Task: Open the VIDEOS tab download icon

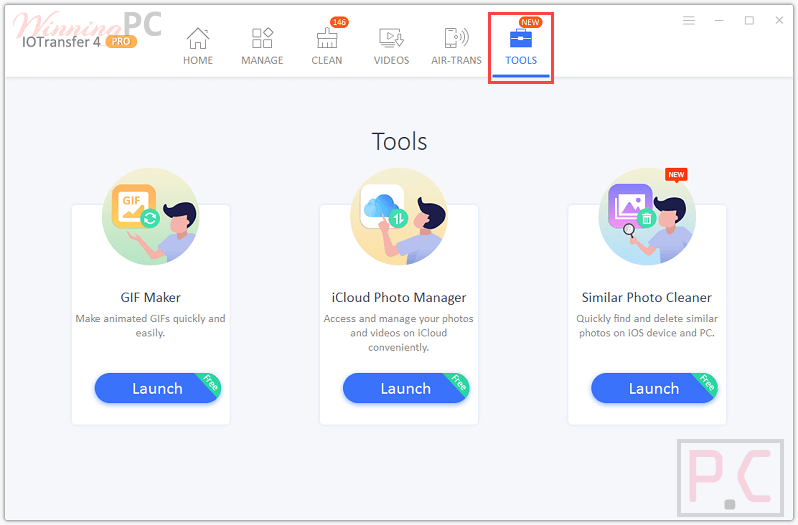Action: [x=391, y=38]
